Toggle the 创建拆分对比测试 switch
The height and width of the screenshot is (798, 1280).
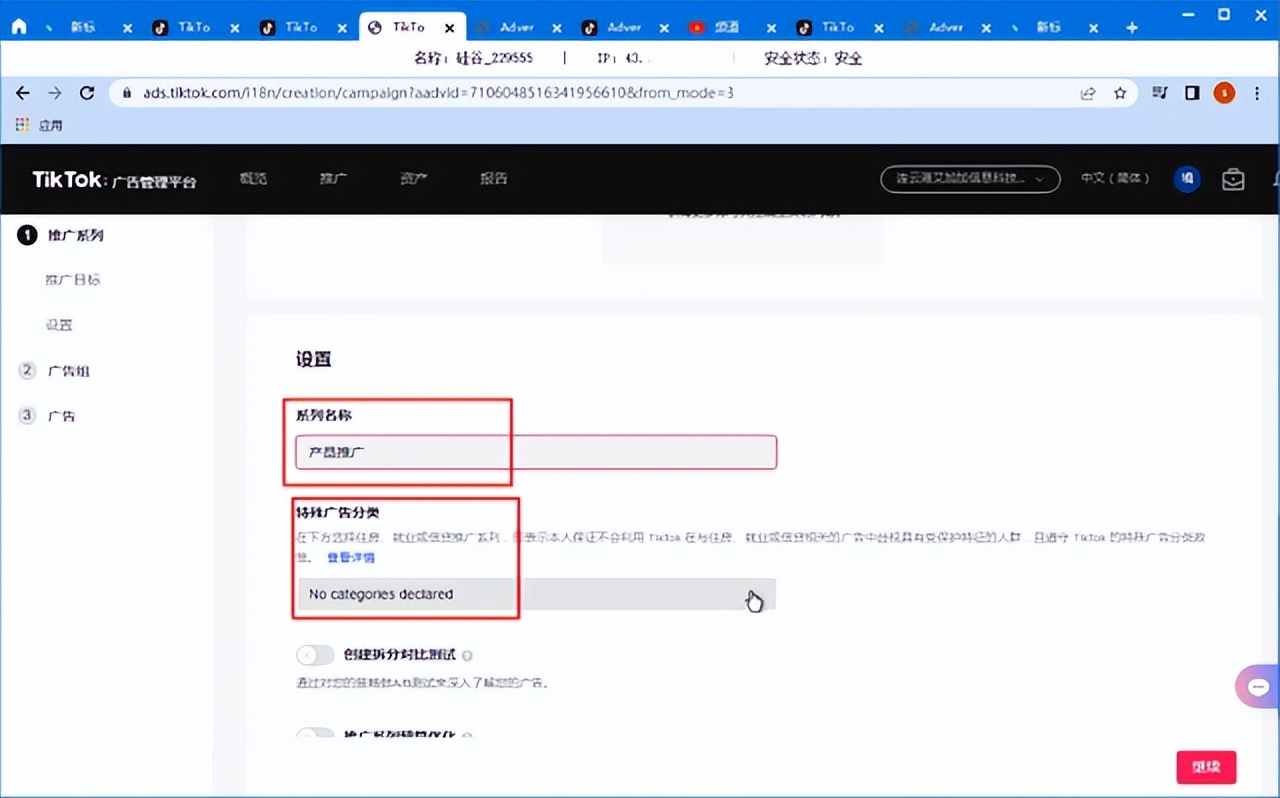(x=315, y=655)
